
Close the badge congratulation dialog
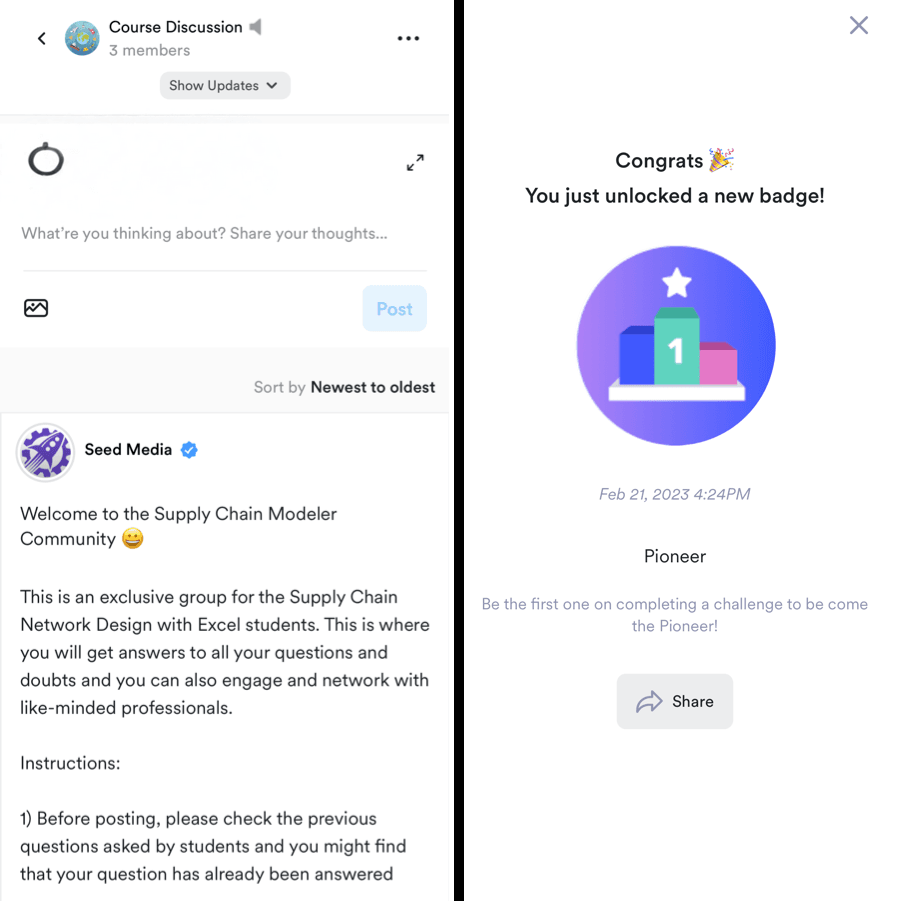(859, 25)
